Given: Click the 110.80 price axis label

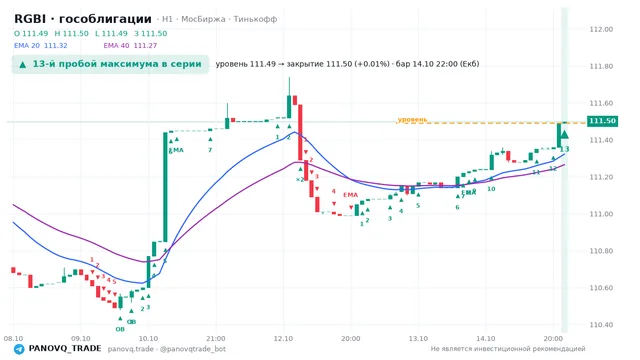Looking at the screenshot, I should coord(601,251).
